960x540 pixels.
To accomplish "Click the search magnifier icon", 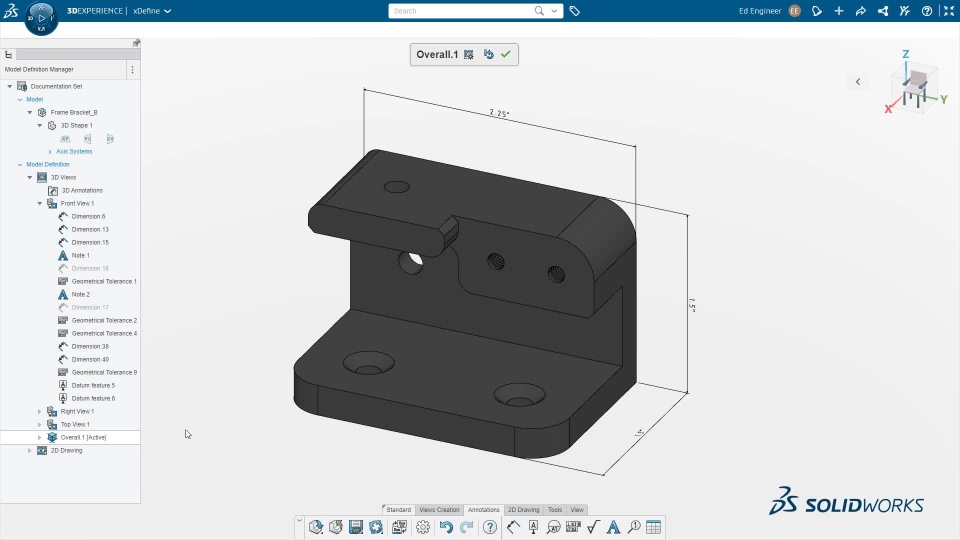I will 539,11.
